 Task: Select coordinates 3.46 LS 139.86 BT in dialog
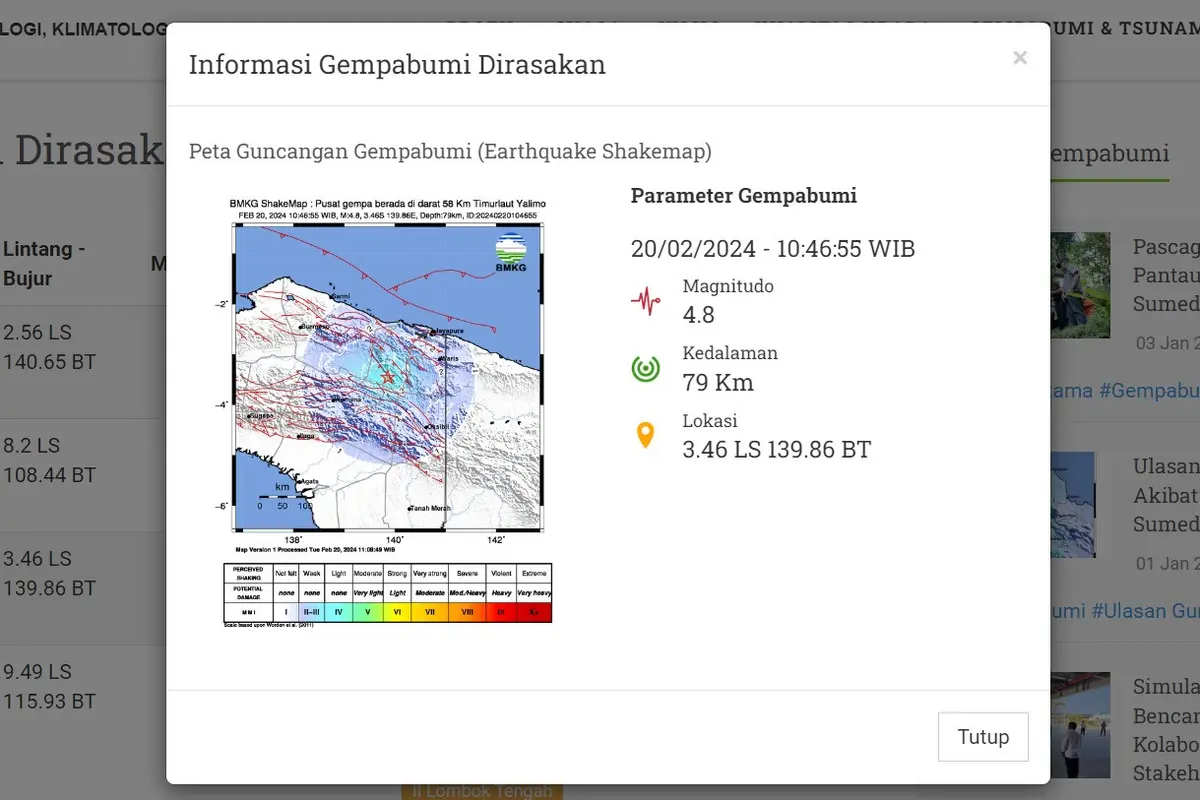pos(777,450)
